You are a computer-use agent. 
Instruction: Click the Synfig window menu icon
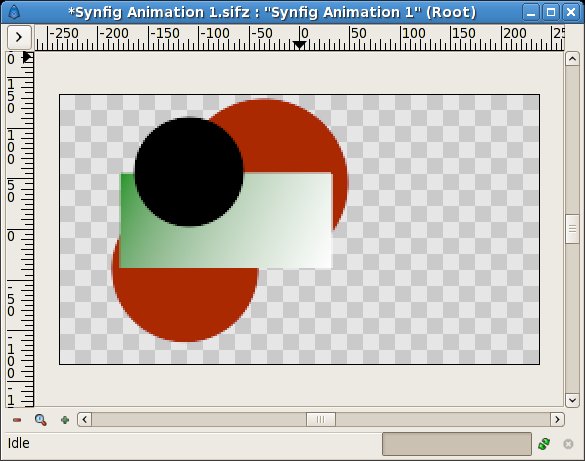(x=13, y=12)
